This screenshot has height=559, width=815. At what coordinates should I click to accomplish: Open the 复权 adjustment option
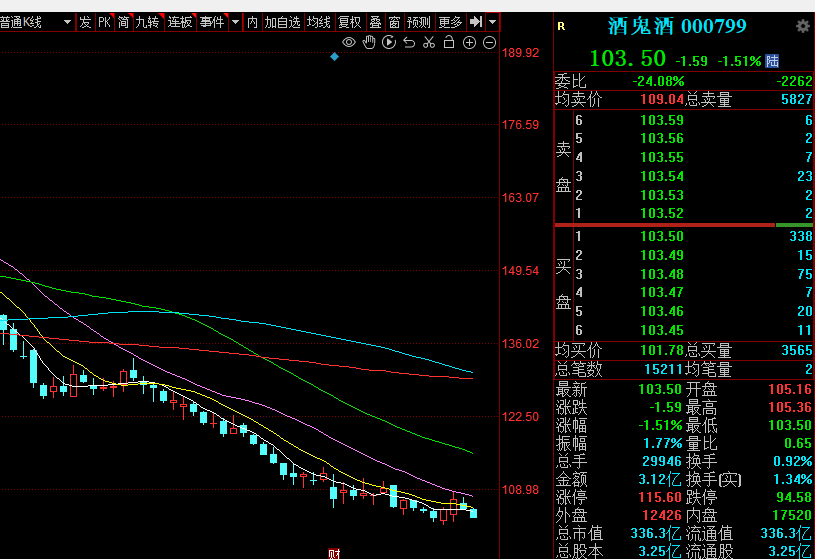tap(350, 22)
